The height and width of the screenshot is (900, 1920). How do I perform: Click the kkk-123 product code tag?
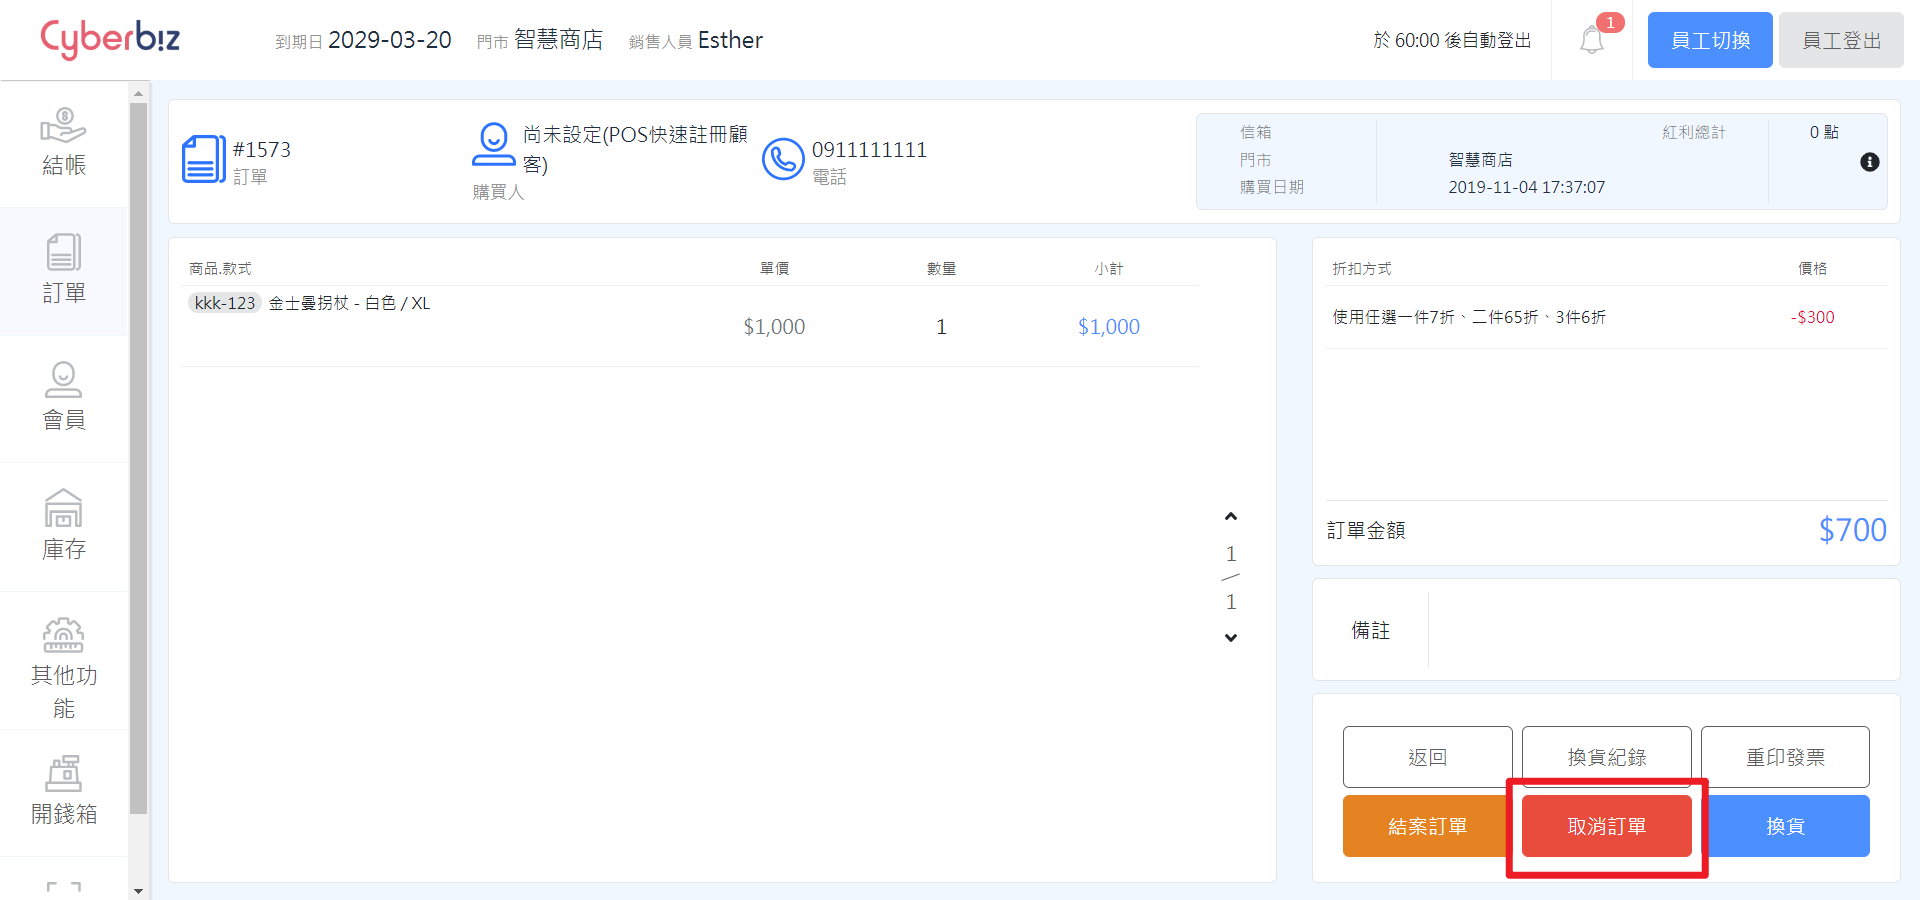coord(225,303)
